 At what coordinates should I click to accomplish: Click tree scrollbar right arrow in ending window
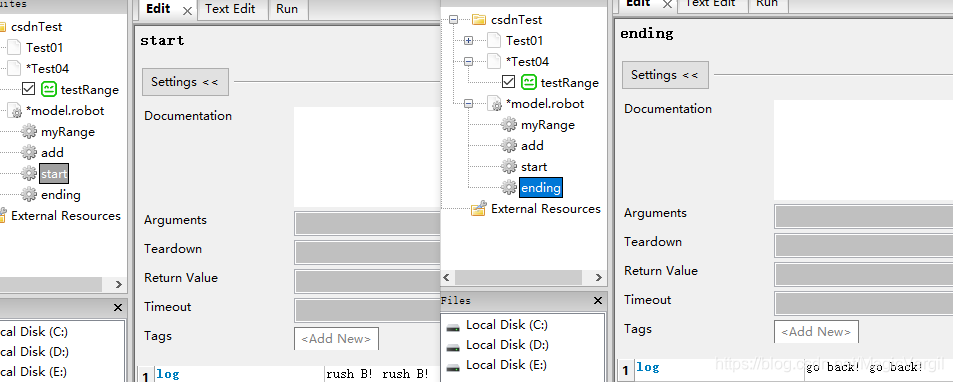click(599, 278)
